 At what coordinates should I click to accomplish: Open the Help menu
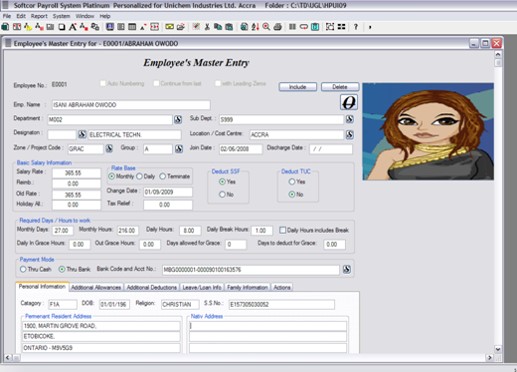click(x=105, y=16)
